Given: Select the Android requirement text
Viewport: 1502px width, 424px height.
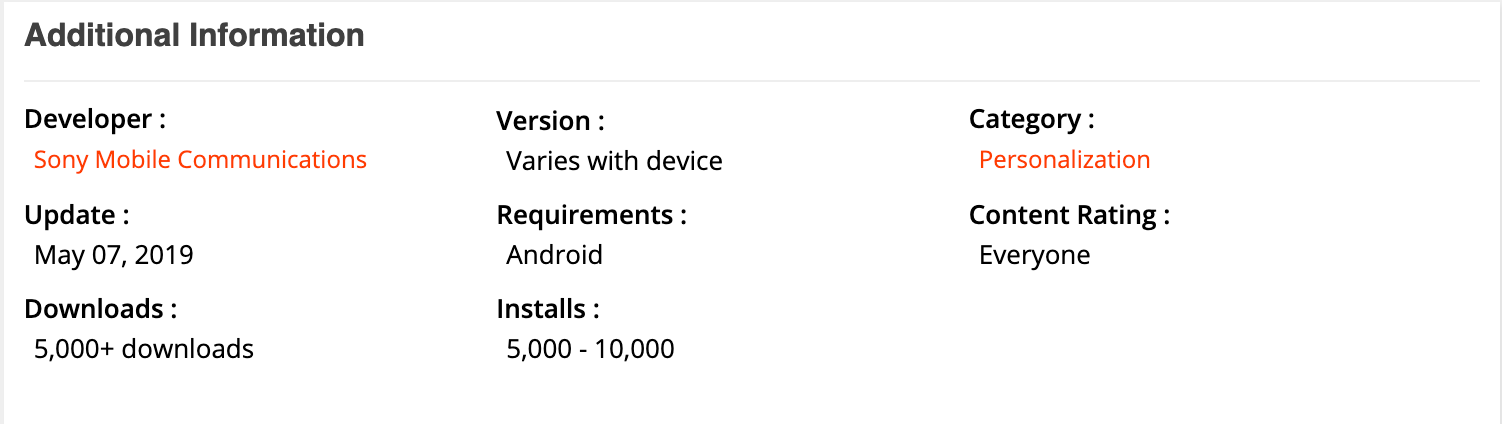Looking at the screenshot, I should [x=554, y=255].
